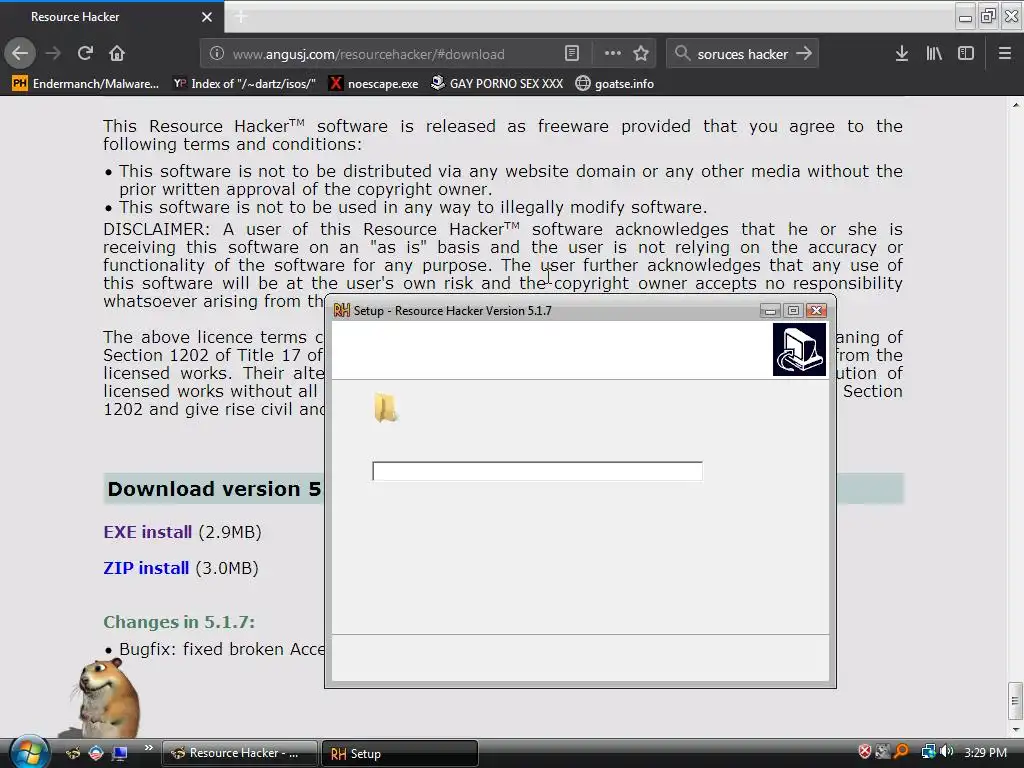Click page scrollbar up arrow
This screenshot has width=1024, height=768.
coord(1015,104)
